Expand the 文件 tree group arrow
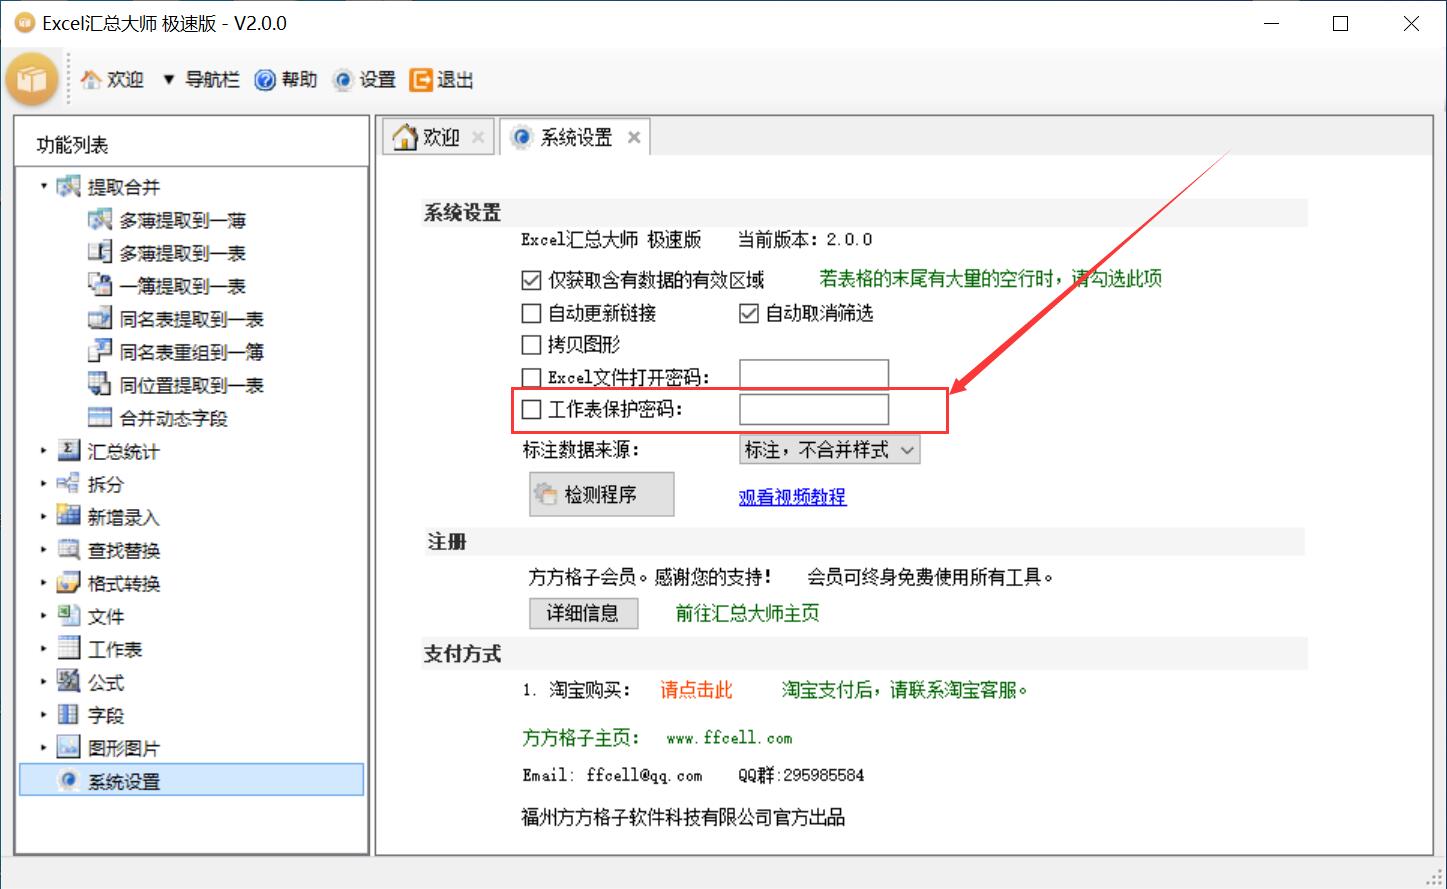Screen dimensions: 1447x889 44,615
